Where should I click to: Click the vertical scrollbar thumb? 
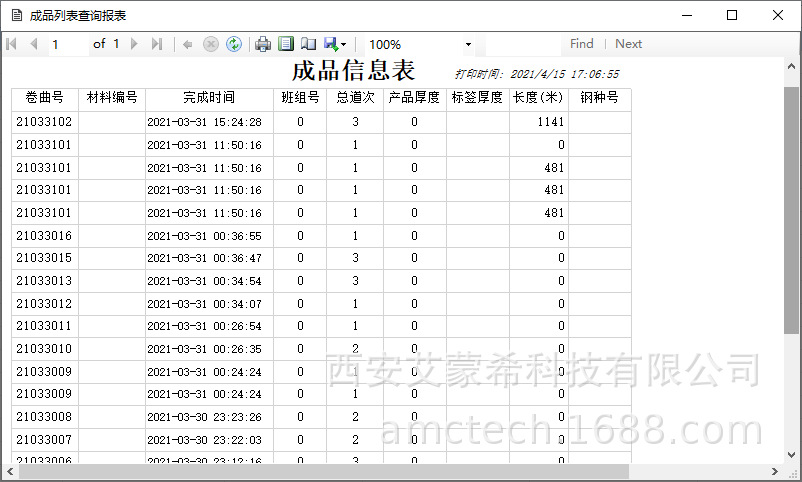[x=792, y=210]
